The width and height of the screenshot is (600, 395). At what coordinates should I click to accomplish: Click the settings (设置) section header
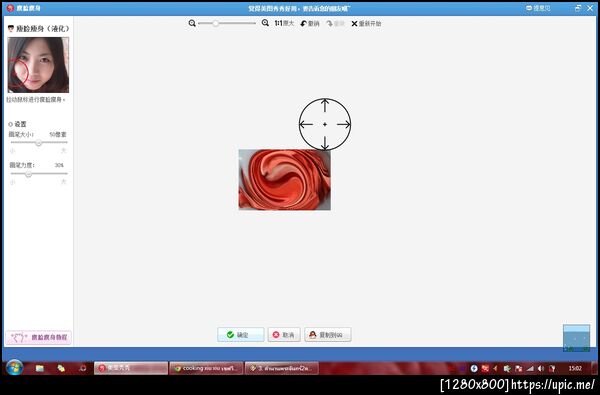[17, 124]
